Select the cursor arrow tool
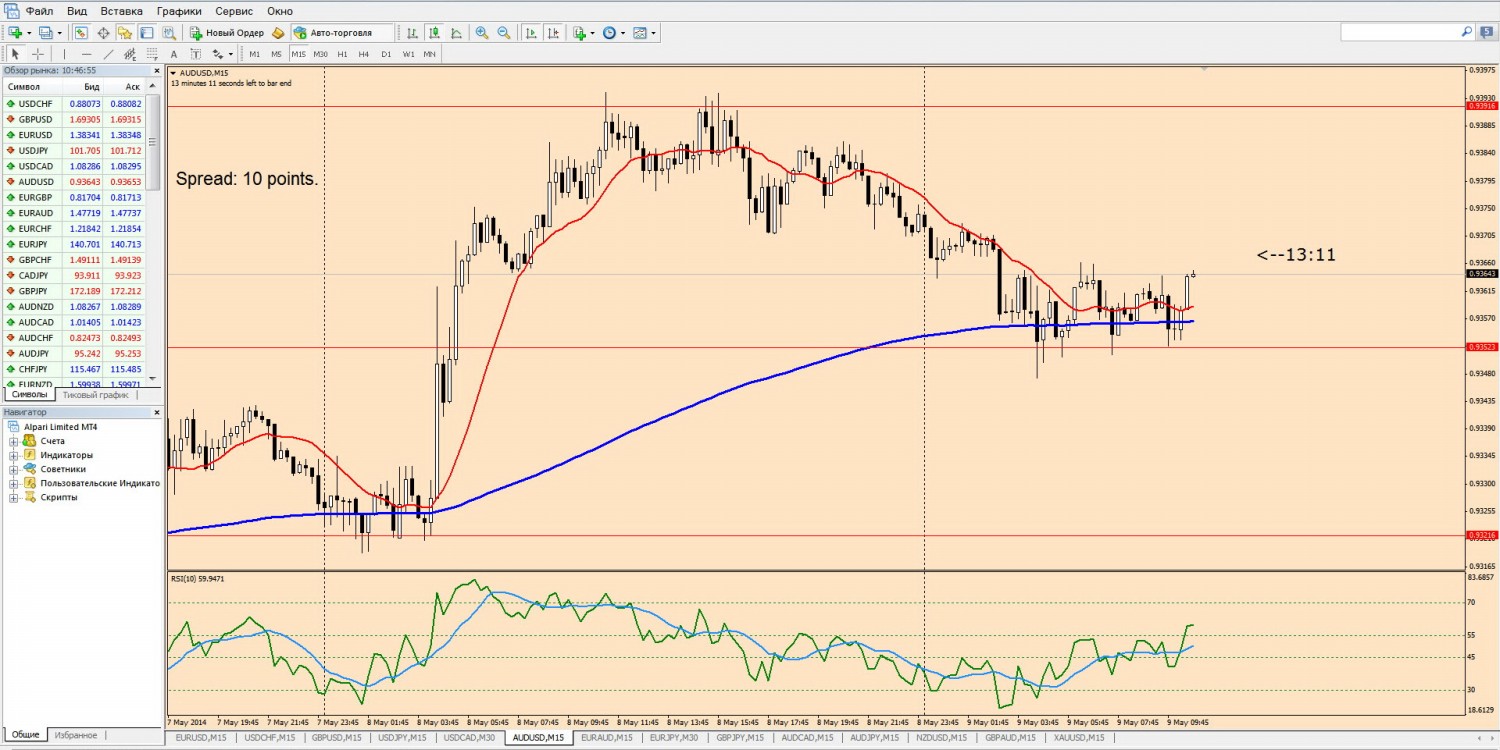 (x=15, y=54)
